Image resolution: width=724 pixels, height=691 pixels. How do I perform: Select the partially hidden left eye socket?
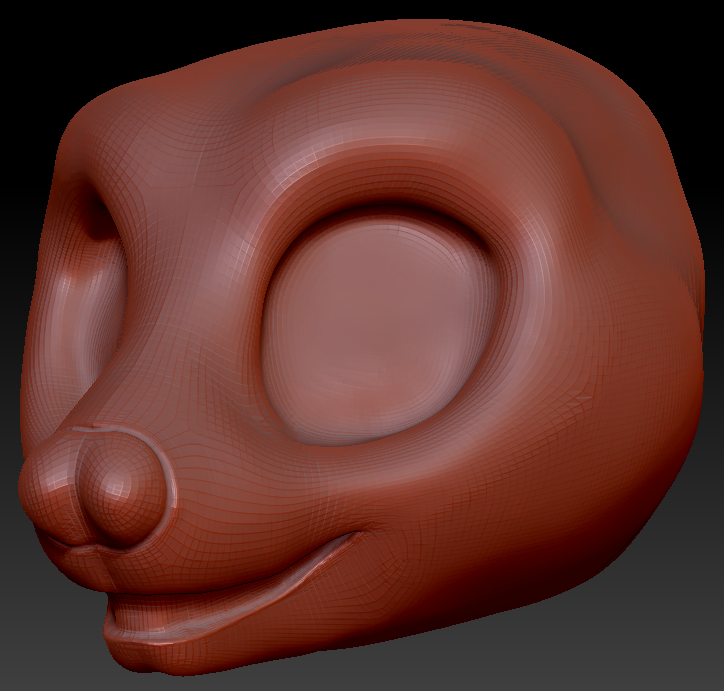[92, 290]
